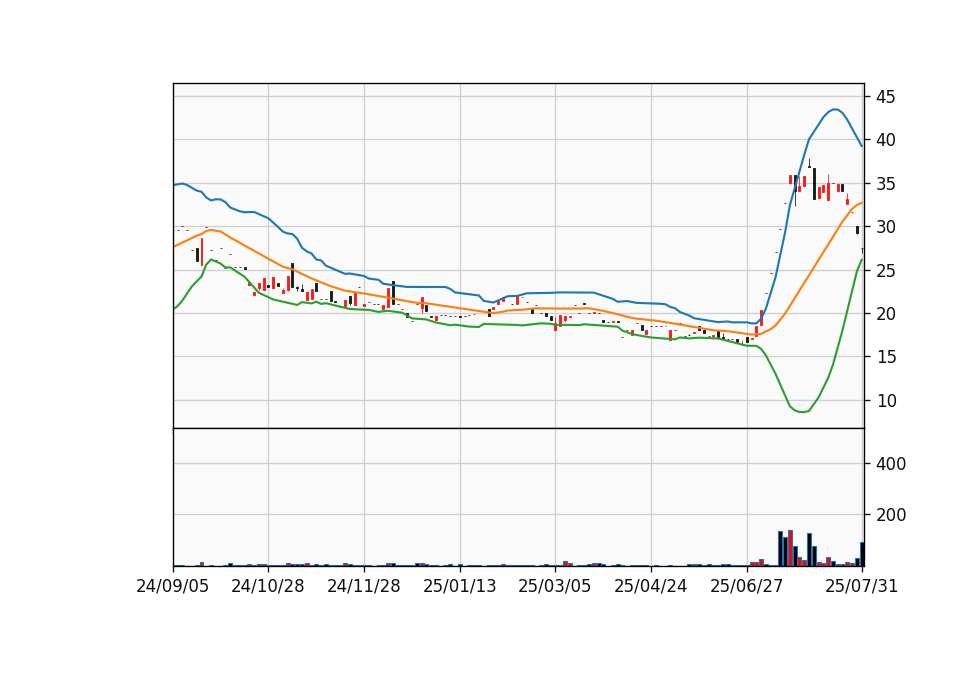Click the volume axis value 400
This screenshot has width=960, height=690.
(891, 464)
